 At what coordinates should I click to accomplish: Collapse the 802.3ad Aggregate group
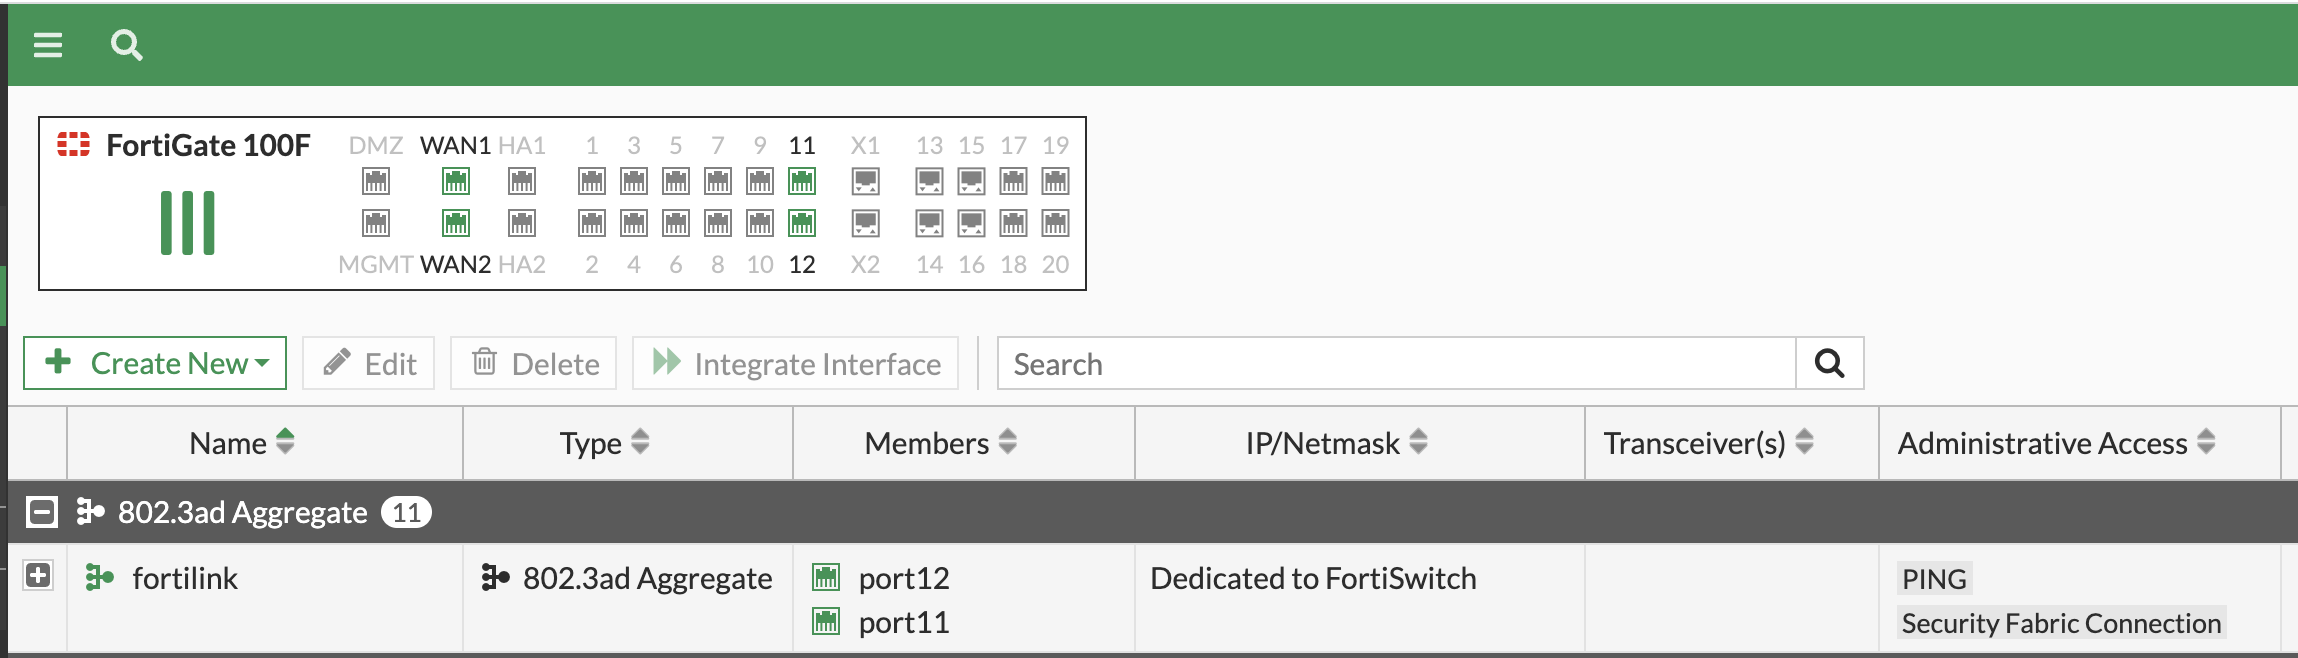[x=42, y=512]
